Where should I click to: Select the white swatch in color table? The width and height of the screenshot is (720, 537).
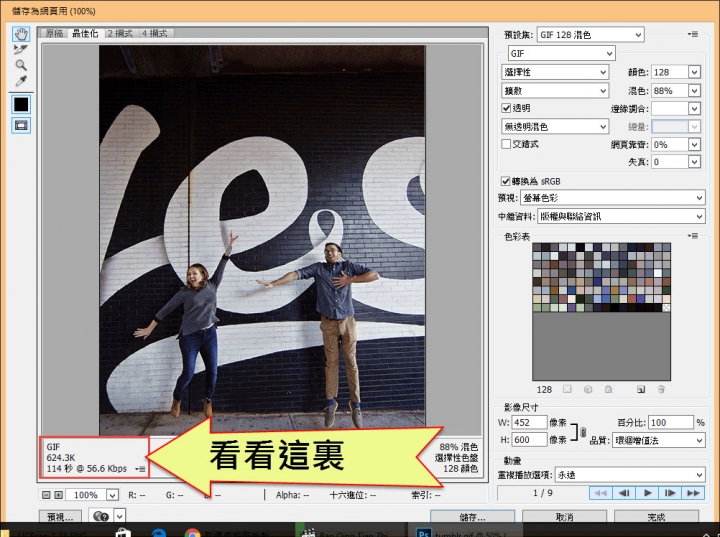pyautogui.click(x=658, y=273)
